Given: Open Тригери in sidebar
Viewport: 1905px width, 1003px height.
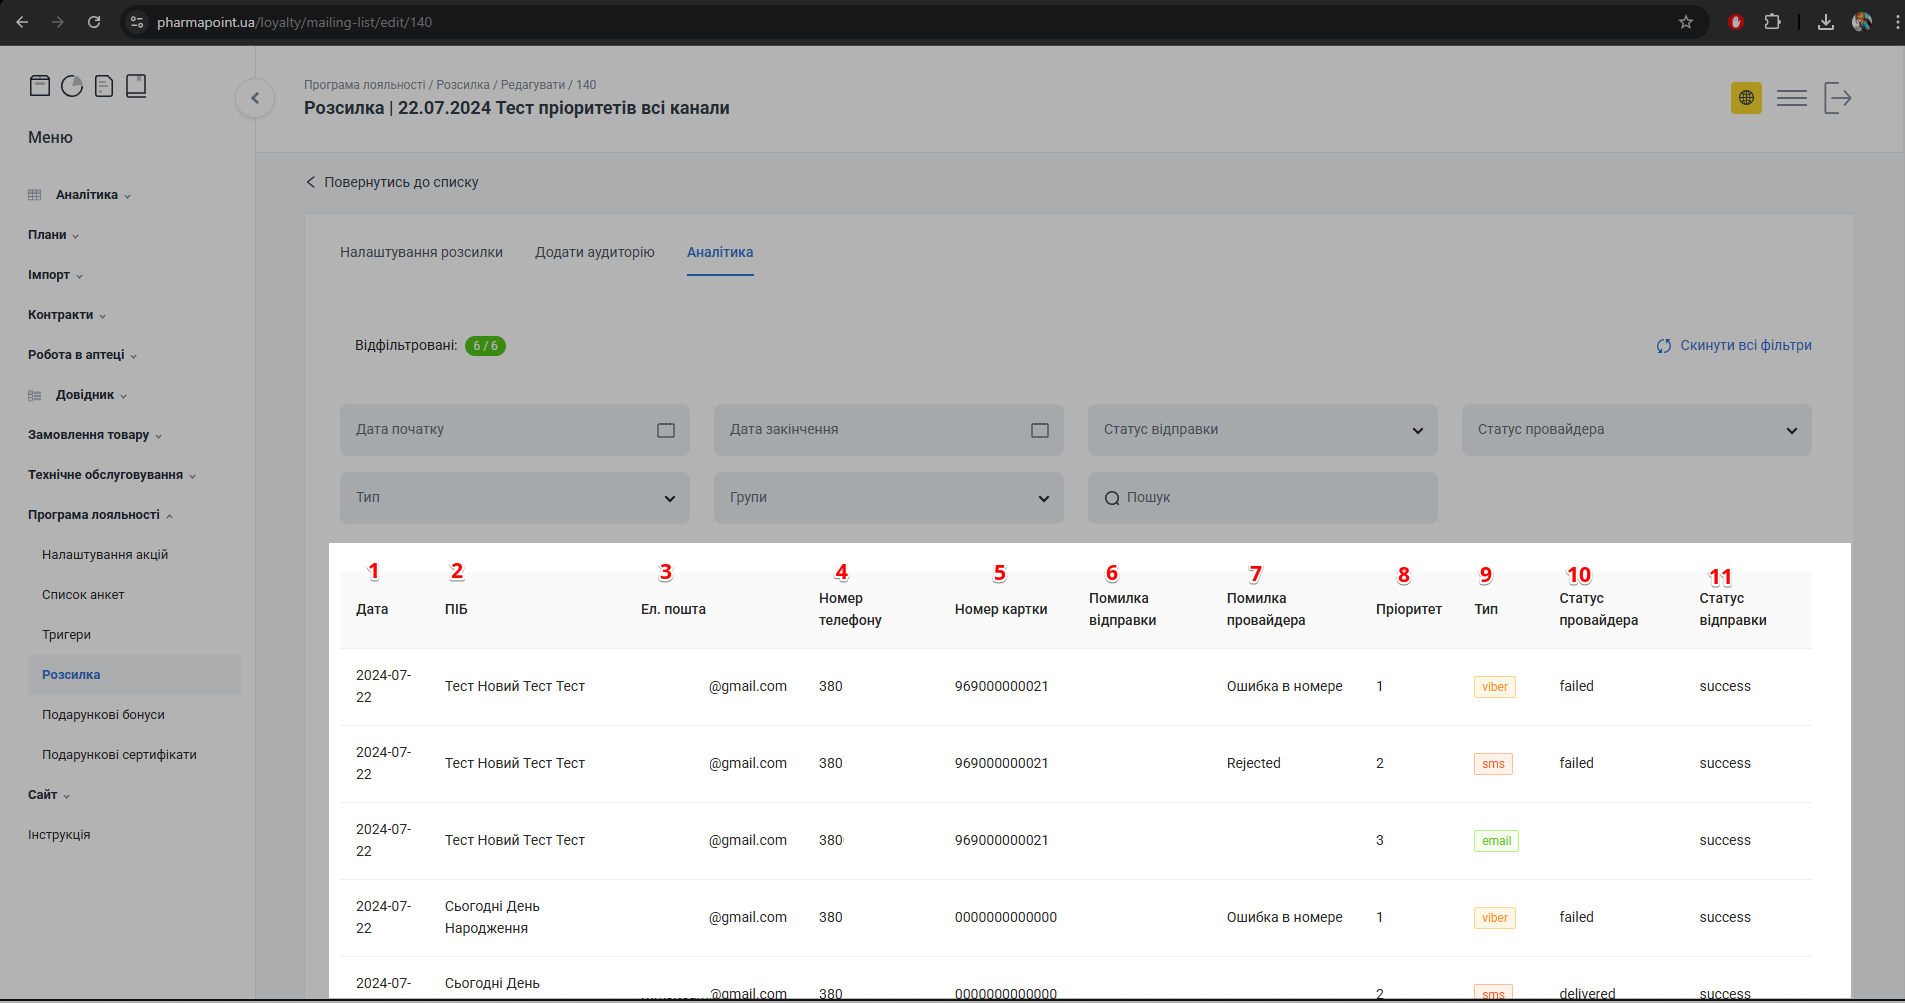Looking at the screenshot, I should (x=66, y=635).
